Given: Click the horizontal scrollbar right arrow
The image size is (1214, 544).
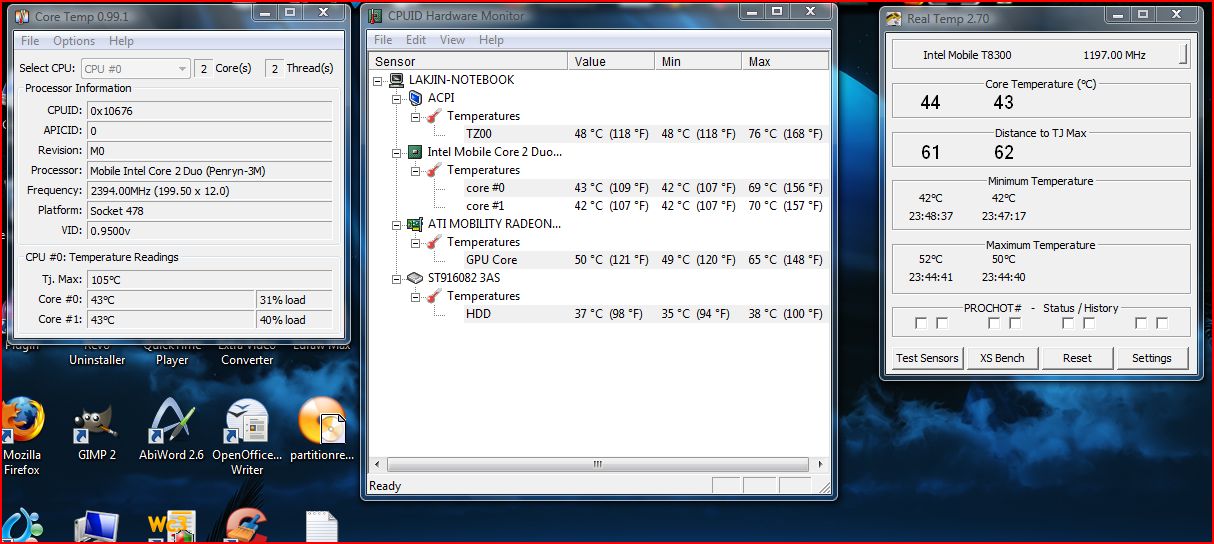Looking at the screenshot, I should pyautogui.click(x=818, y=465).
